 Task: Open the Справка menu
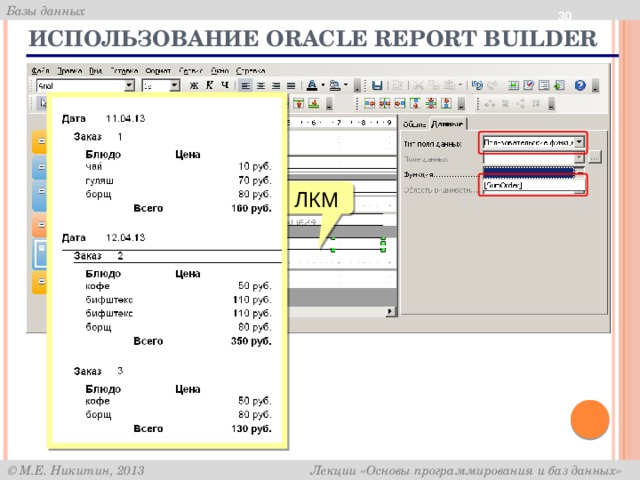coord(251,71)
